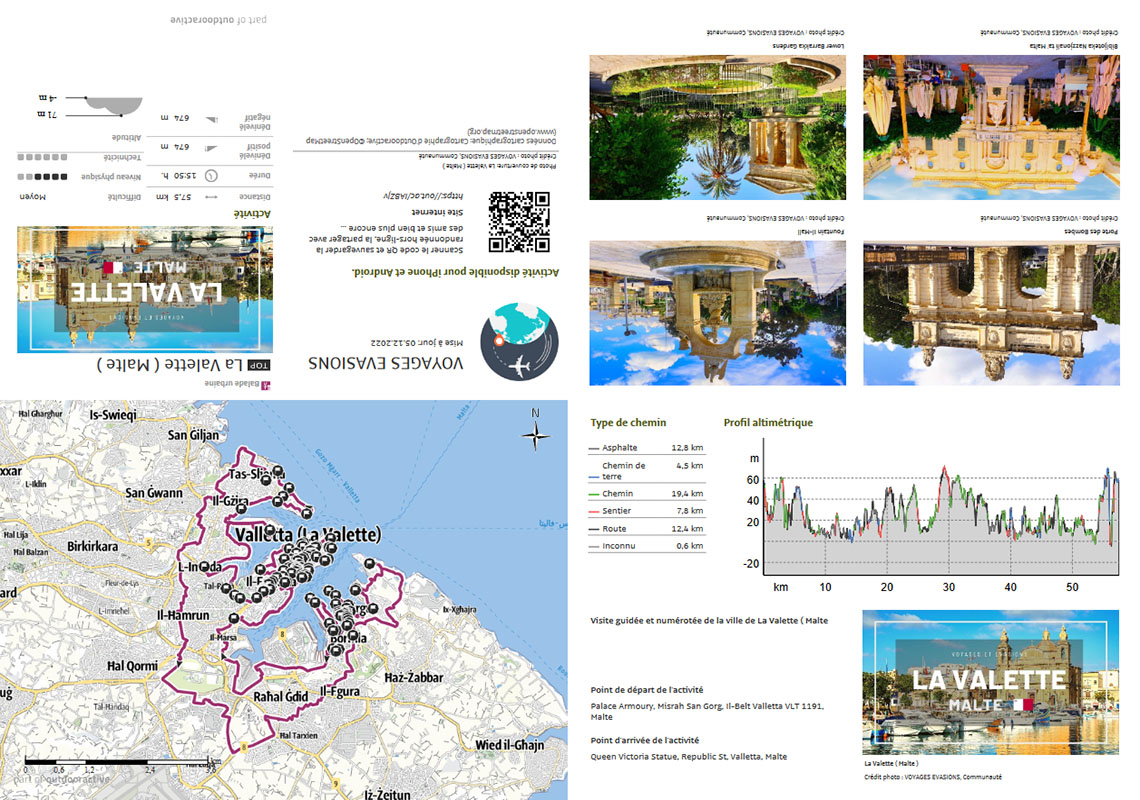Image resolution: width=1140 pixels, height=800 pixels.
Task: Open the https://out.ac/IaBZm website link
Action: [x=423, y=196]
